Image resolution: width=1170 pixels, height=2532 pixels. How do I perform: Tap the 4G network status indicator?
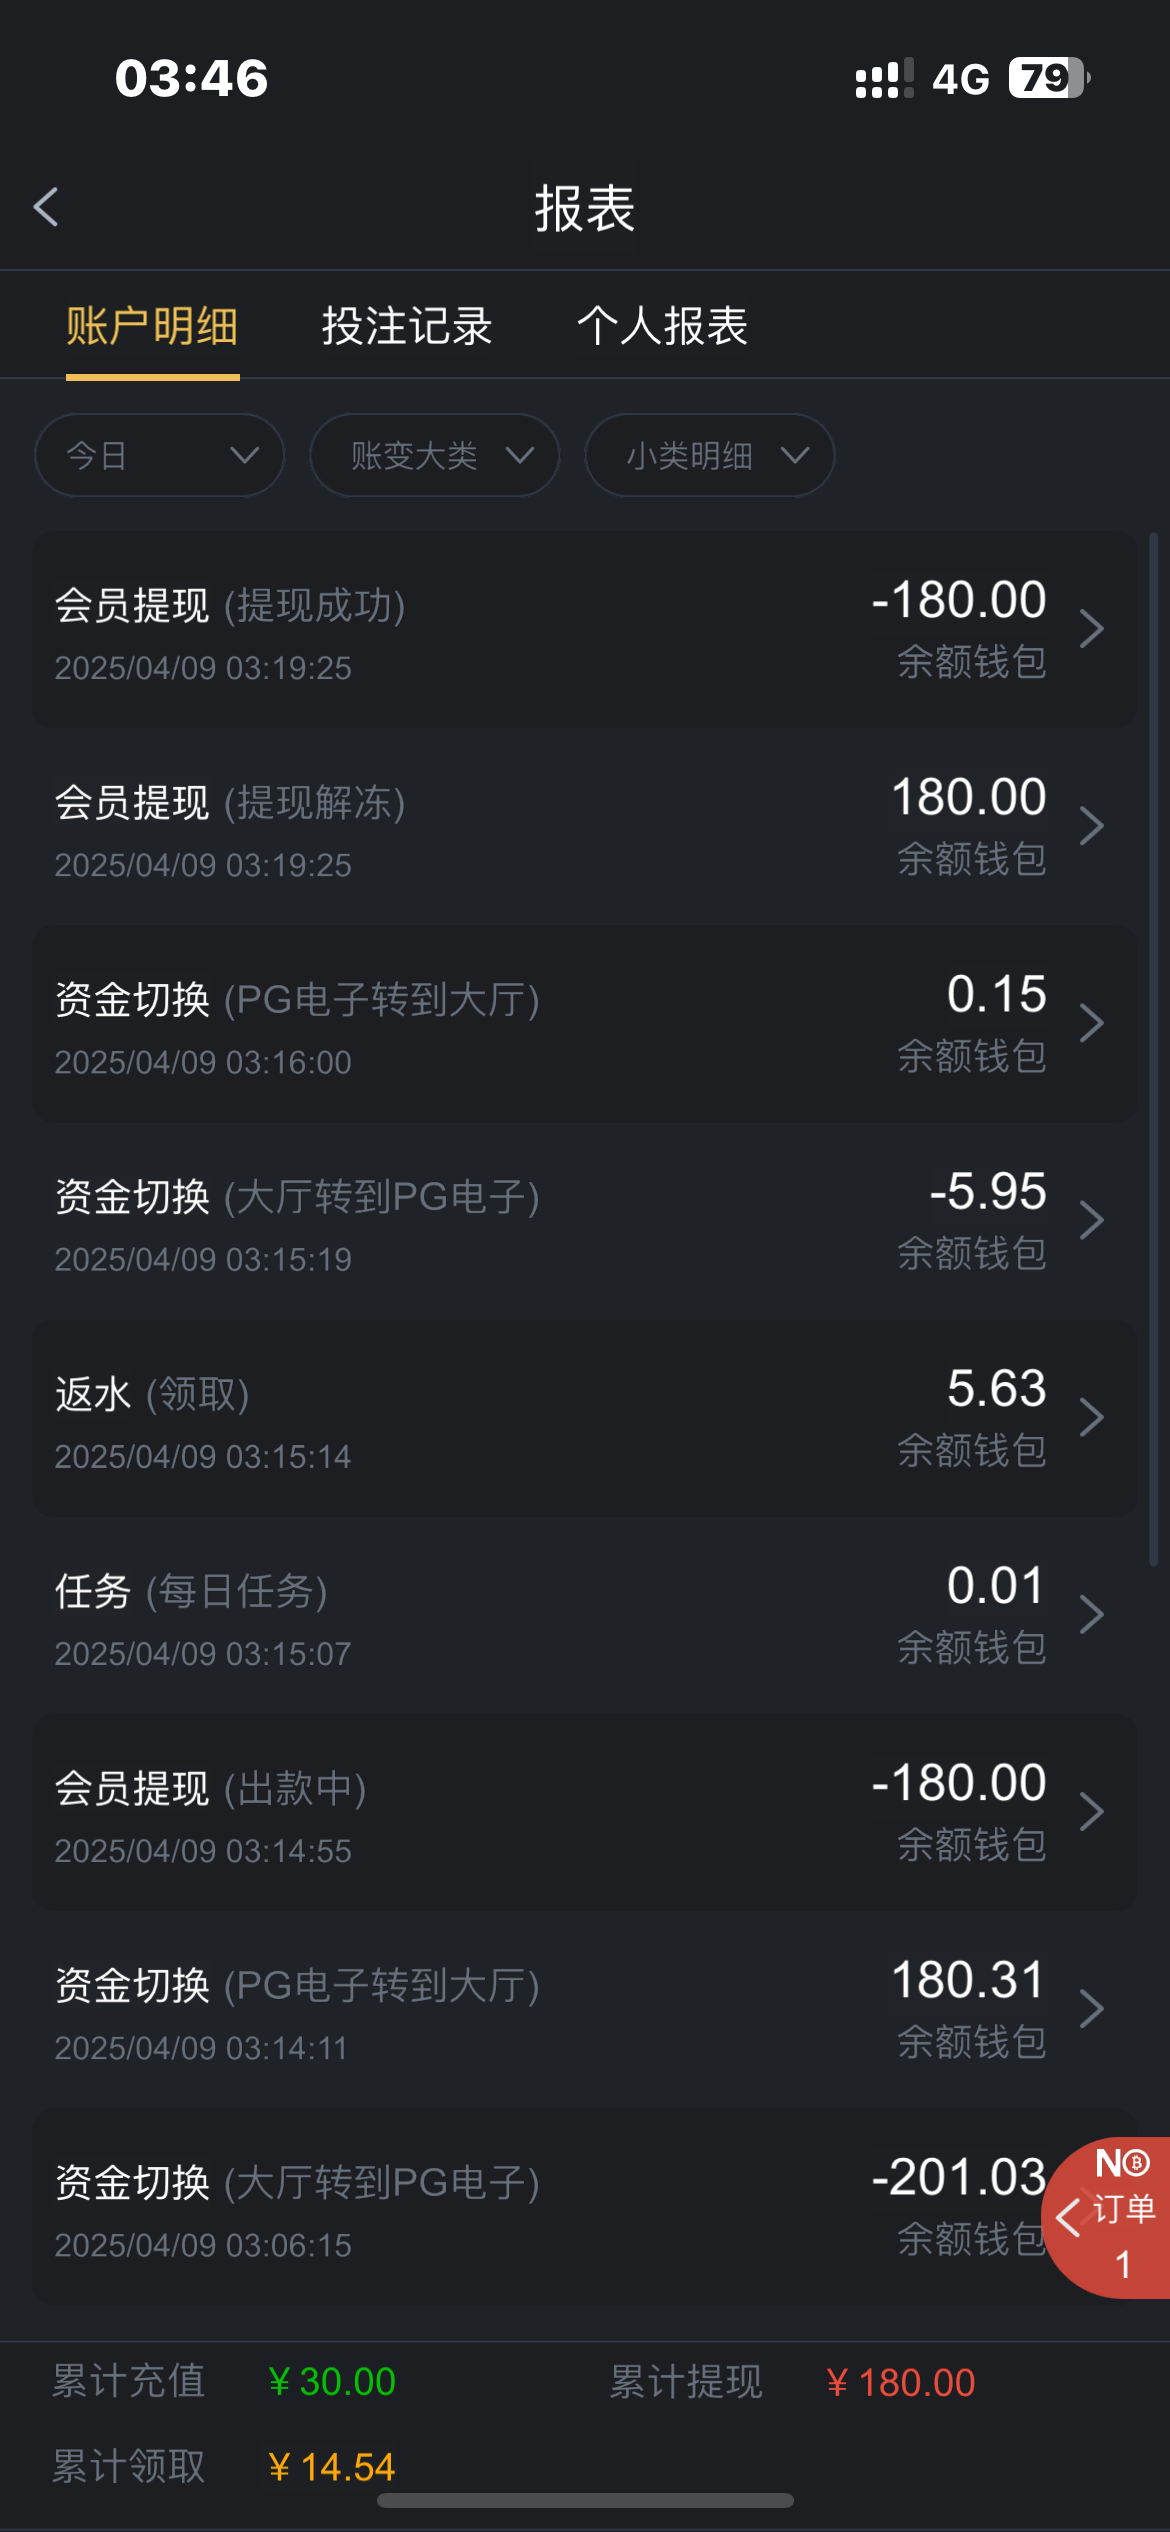tap(960, 79)
